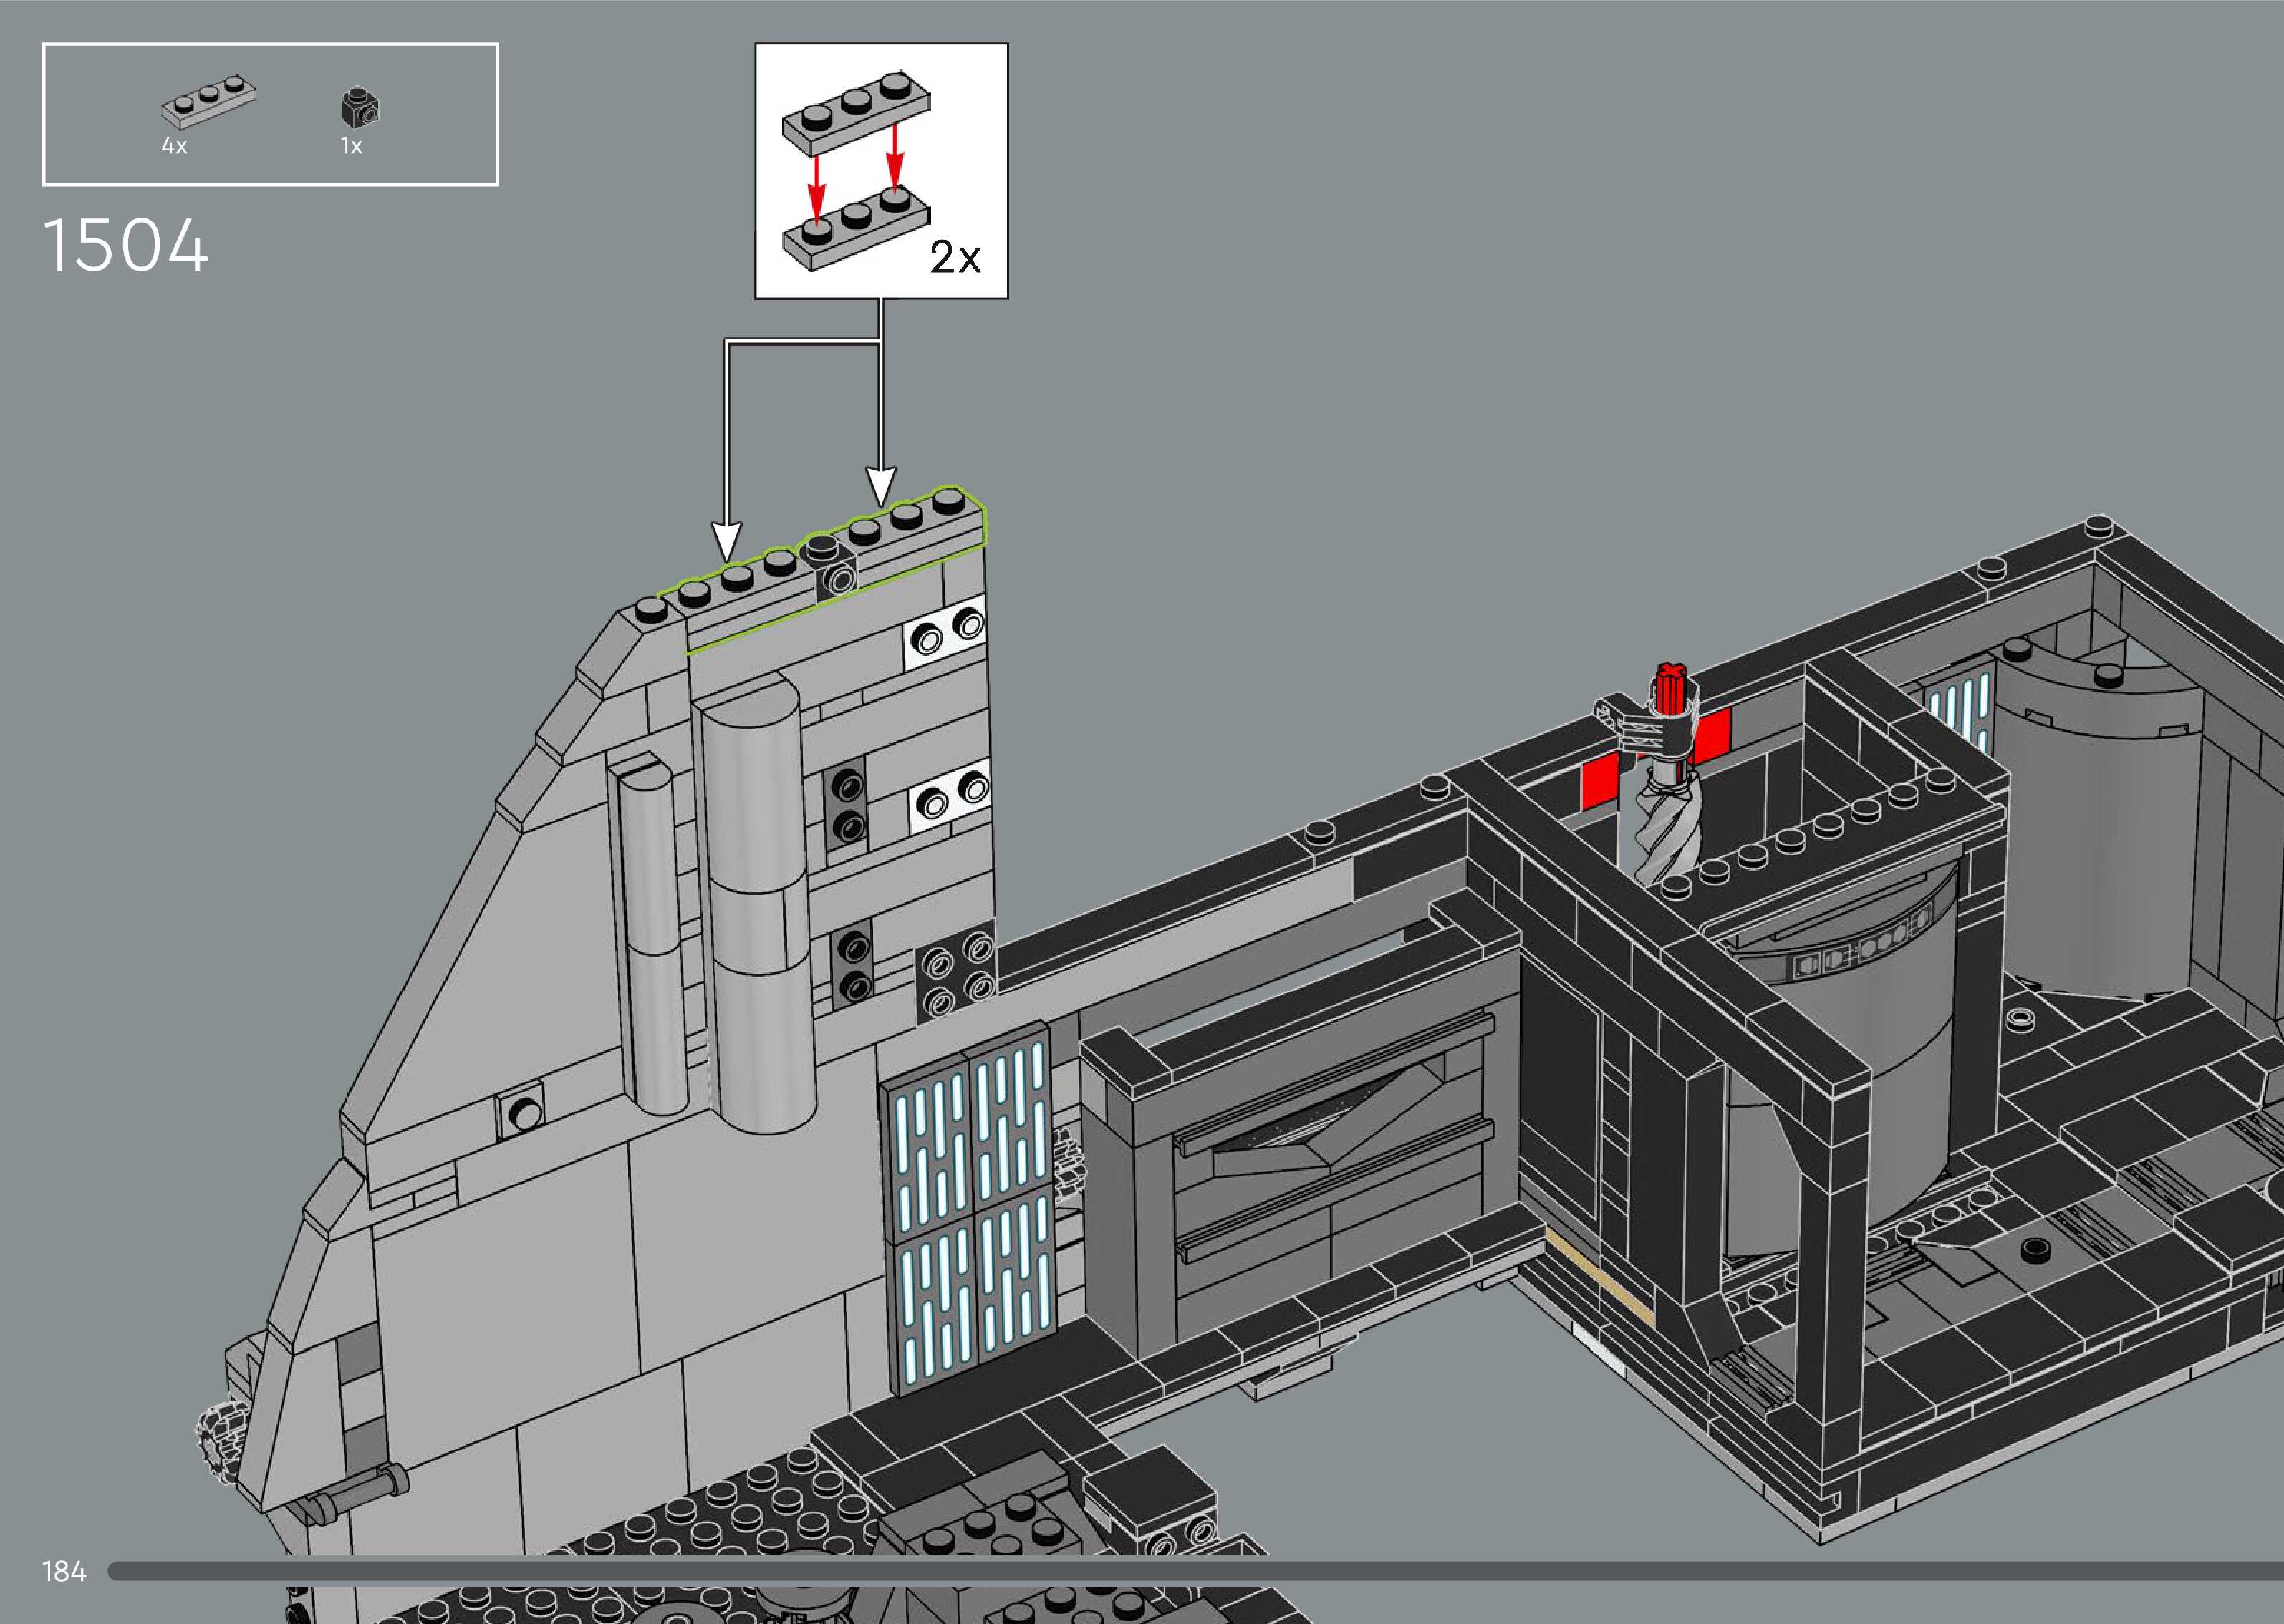2284x1624 pixels.
Task: Click the 1x quantity label
Action: [351, 146]
